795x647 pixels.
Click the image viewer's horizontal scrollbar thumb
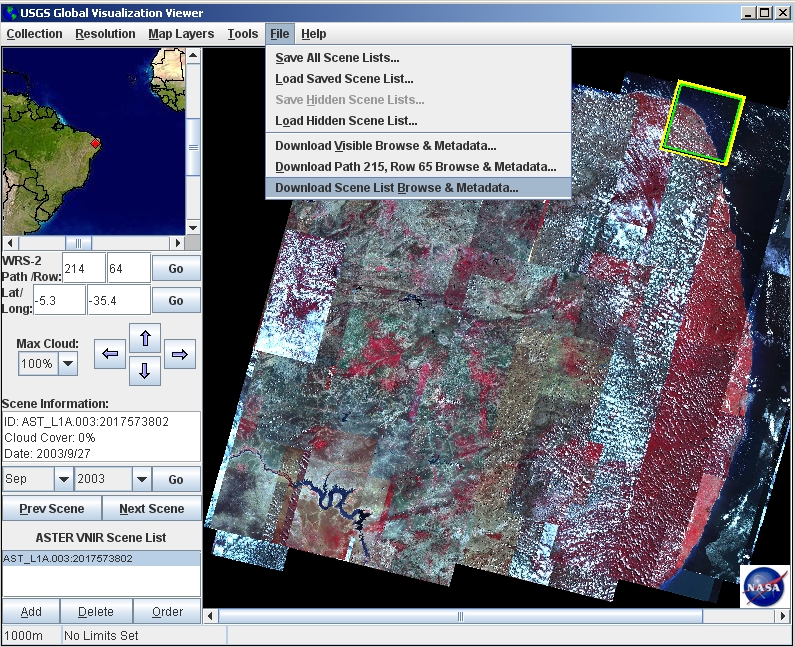point(460,616)
